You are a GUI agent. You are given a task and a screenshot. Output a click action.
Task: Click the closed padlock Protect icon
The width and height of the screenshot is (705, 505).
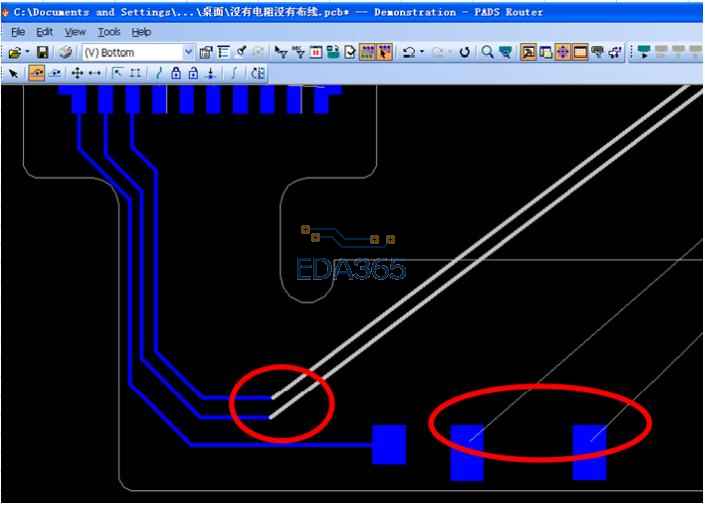pos(176,73)
